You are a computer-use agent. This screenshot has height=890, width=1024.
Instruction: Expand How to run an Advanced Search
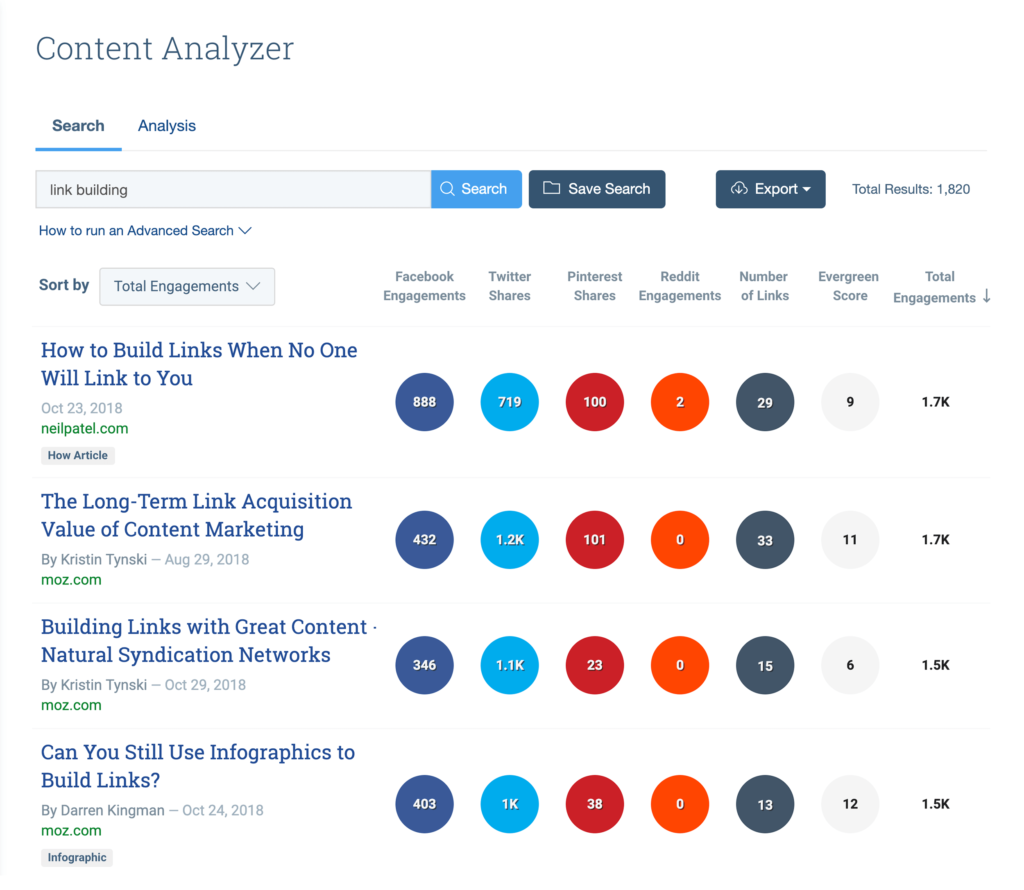[x=145, y=231]
